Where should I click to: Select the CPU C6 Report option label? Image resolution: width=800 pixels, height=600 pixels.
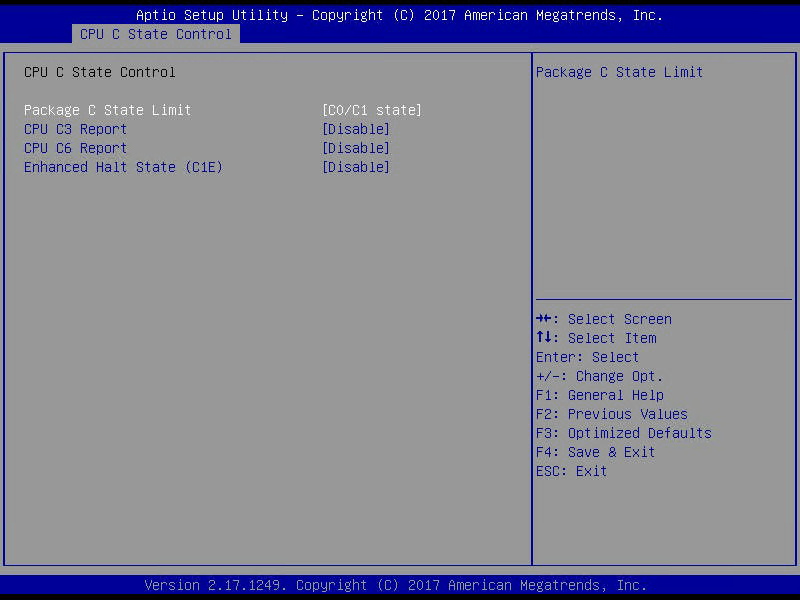75,148
